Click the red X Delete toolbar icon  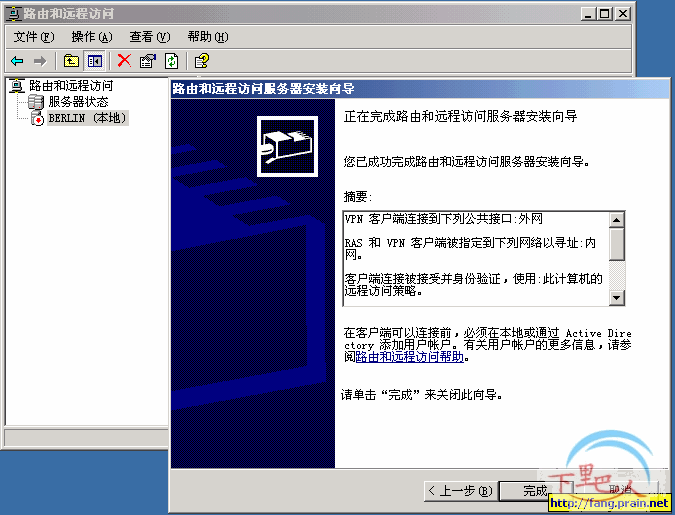pos(125,61)
